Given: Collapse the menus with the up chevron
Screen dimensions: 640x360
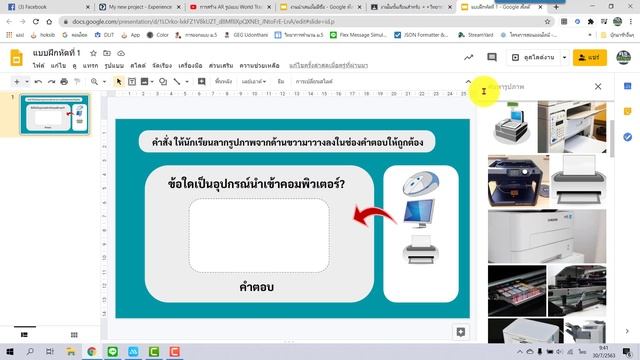Looking at the screenshot, I should click(468, 82).
